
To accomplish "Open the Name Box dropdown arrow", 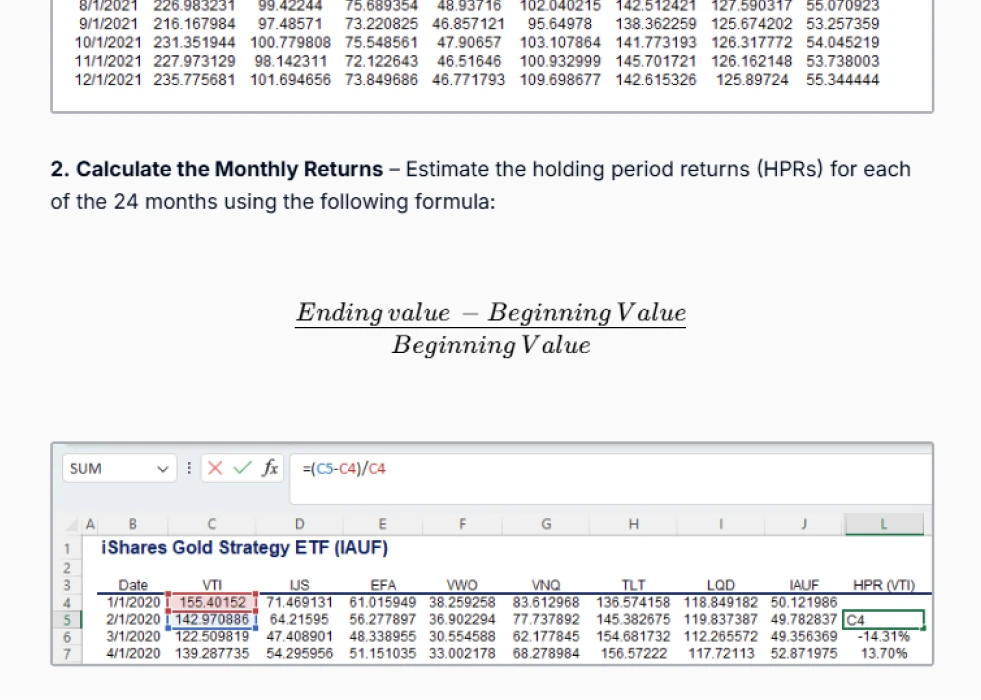I will [x=164, y=468].
